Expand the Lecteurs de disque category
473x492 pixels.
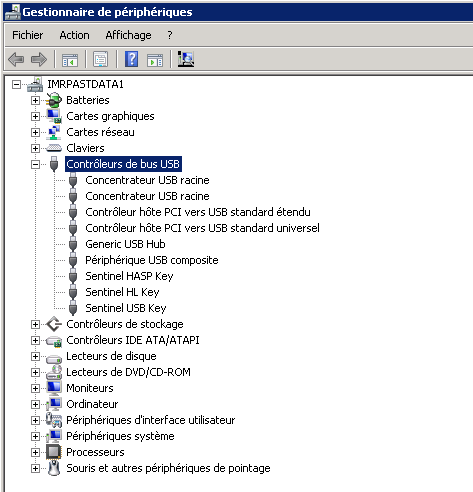(35, 356)
